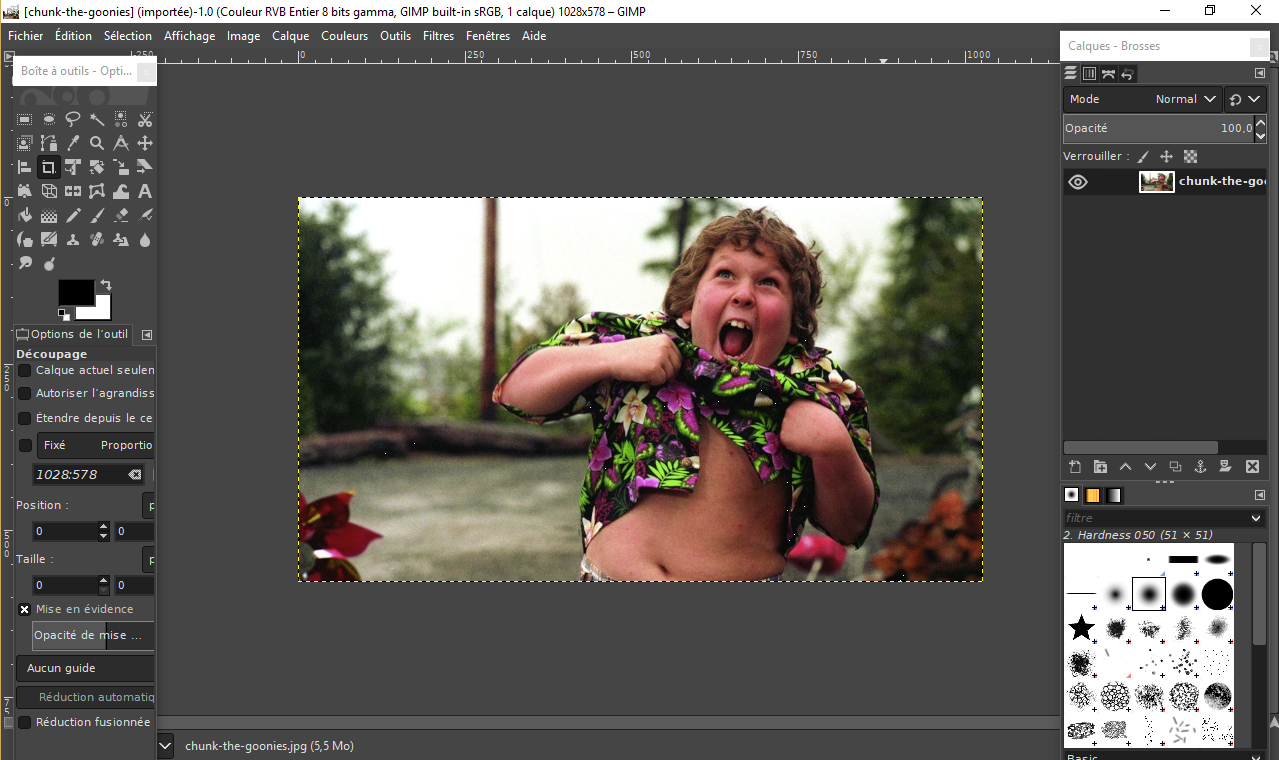Hide the chunk-the-goonies layer with eye icon
The image size is (1279, 760).
(1078, 182)
